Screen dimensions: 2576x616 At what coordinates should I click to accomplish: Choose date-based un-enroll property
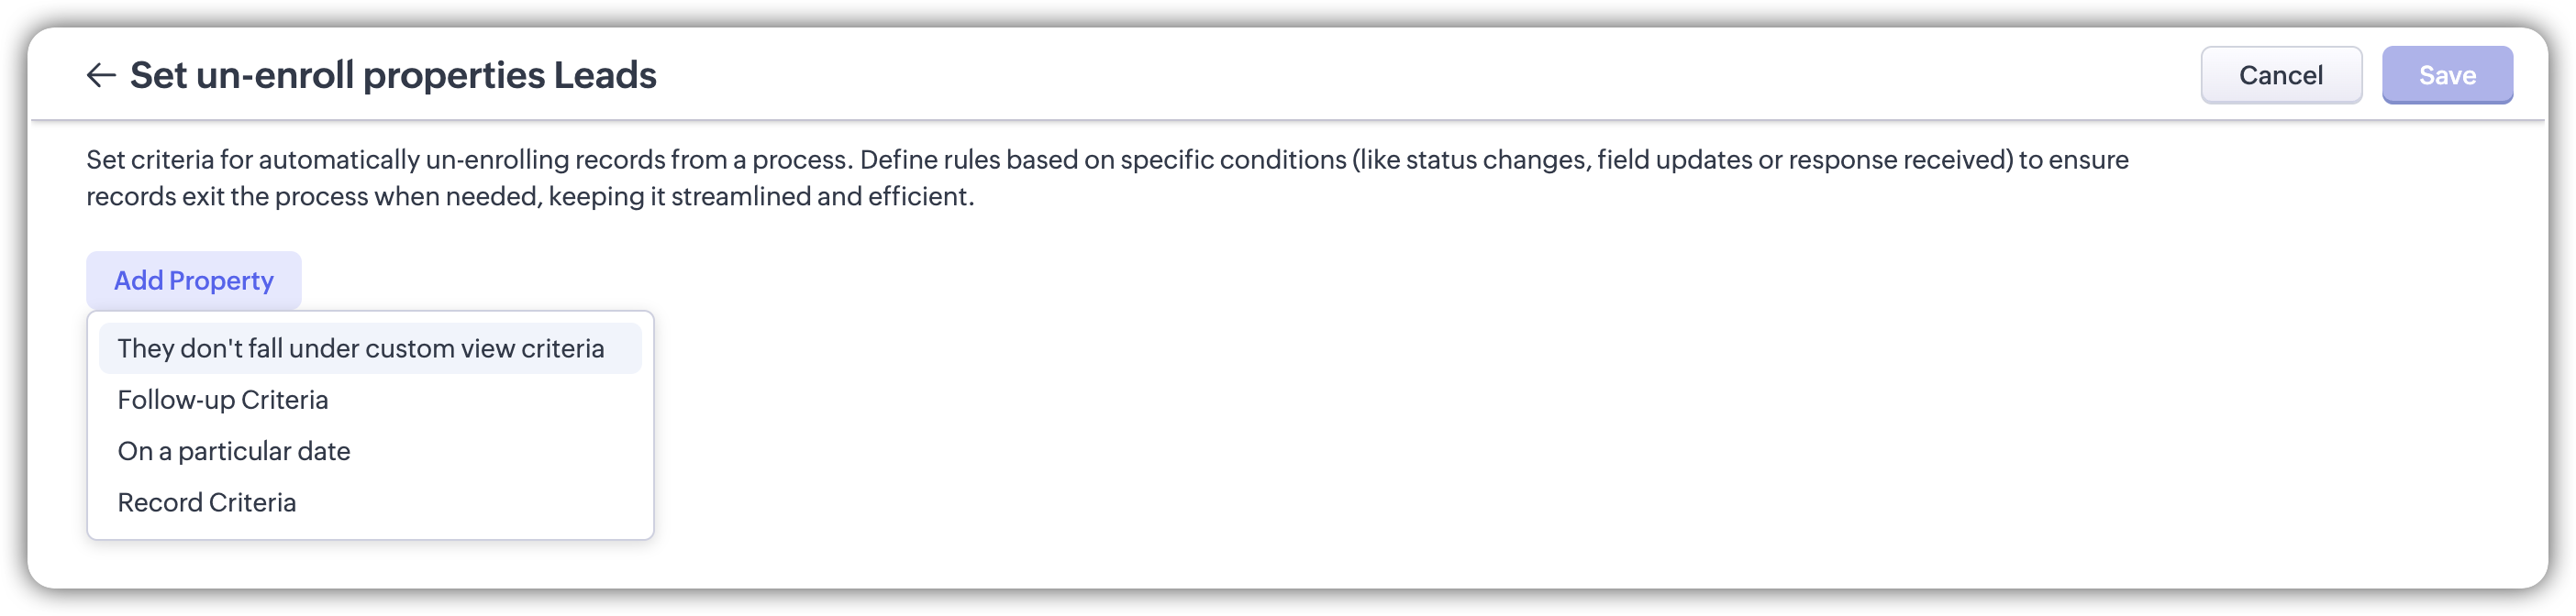tap(234, 451)
